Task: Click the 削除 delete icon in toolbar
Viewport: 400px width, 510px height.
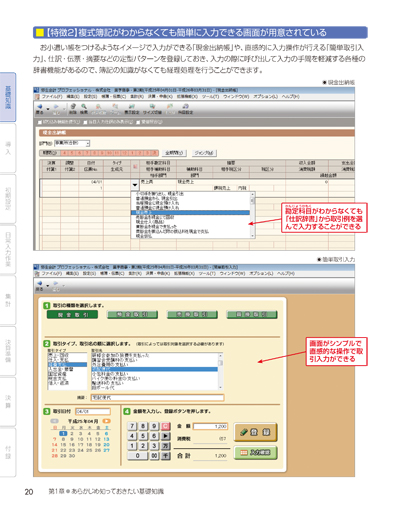Action: tap(73, 108)
